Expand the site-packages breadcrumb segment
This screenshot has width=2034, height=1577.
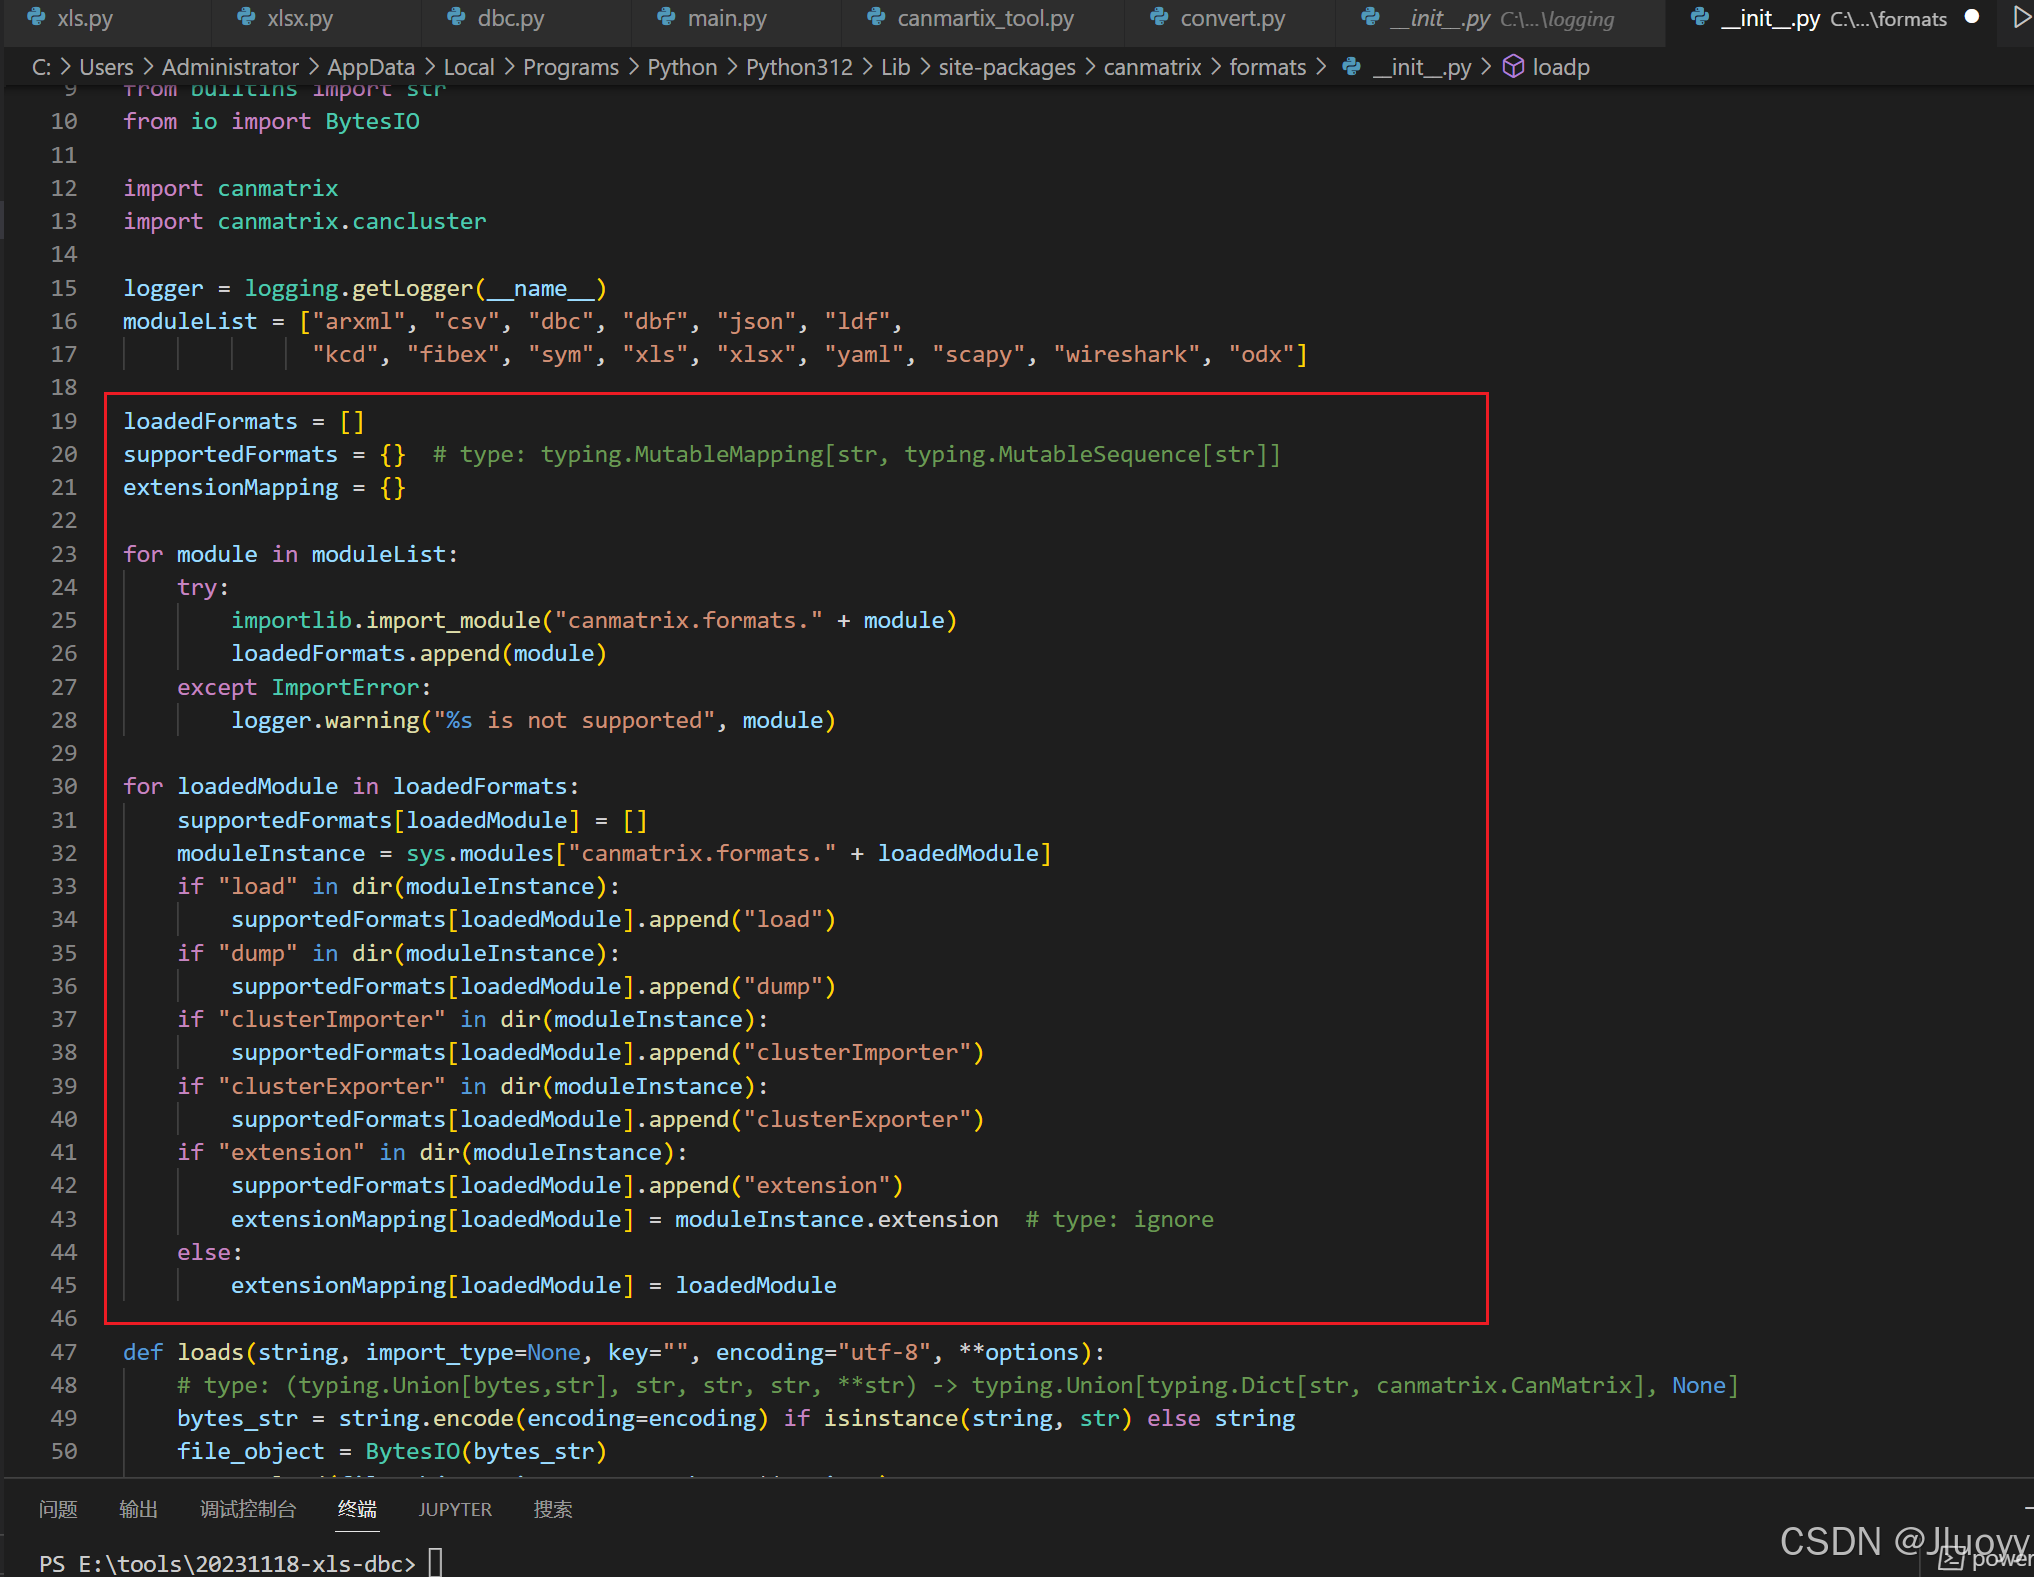[1006, 67]
